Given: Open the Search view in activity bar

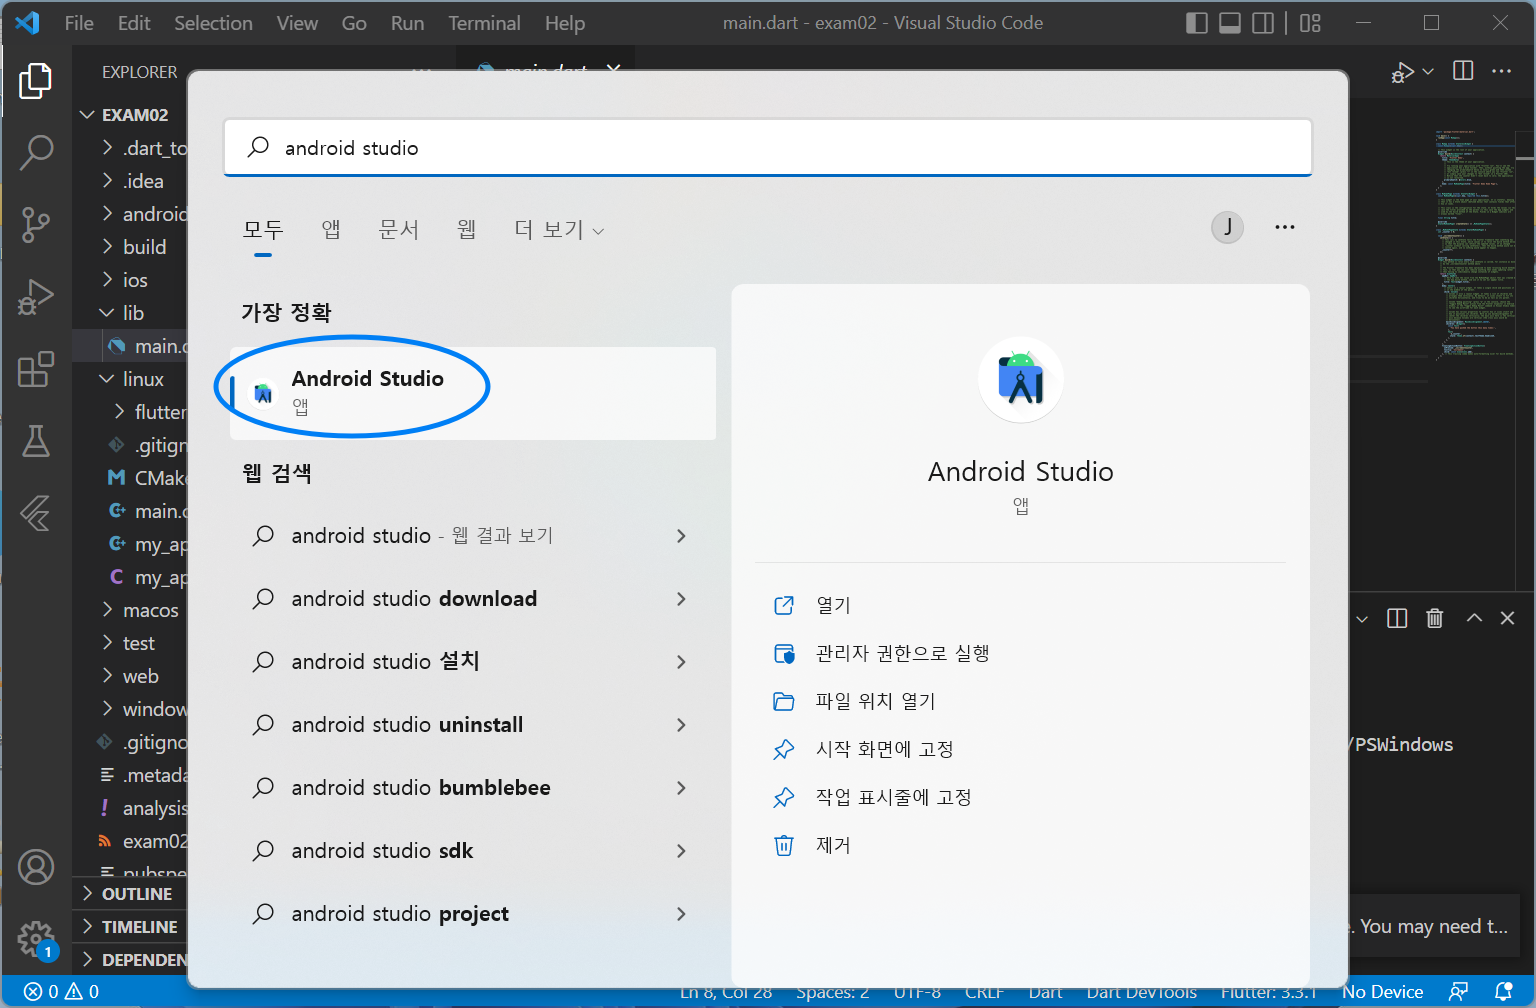Looking at the screenshot, I should (36, 153).
